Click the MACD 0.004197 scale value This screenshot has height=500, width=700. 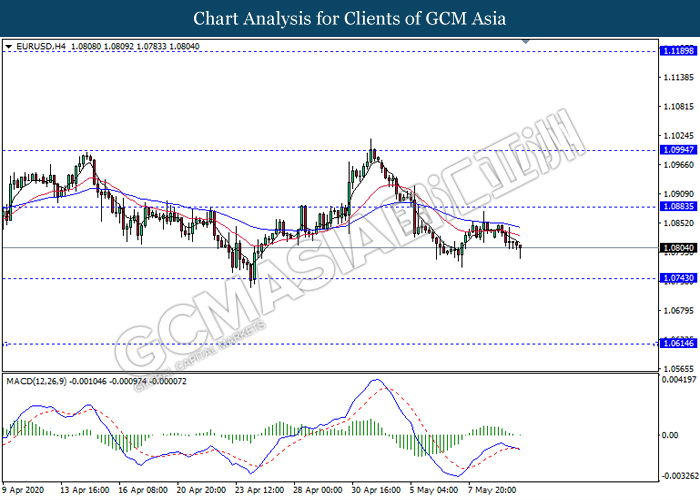(679, 380)
